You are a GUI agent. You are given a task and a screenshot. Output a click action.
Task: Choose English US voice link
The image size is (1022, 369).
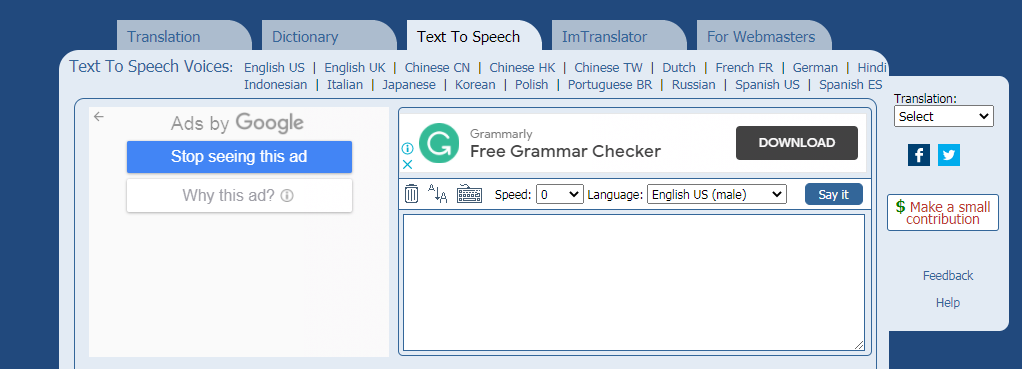point(274,68)
